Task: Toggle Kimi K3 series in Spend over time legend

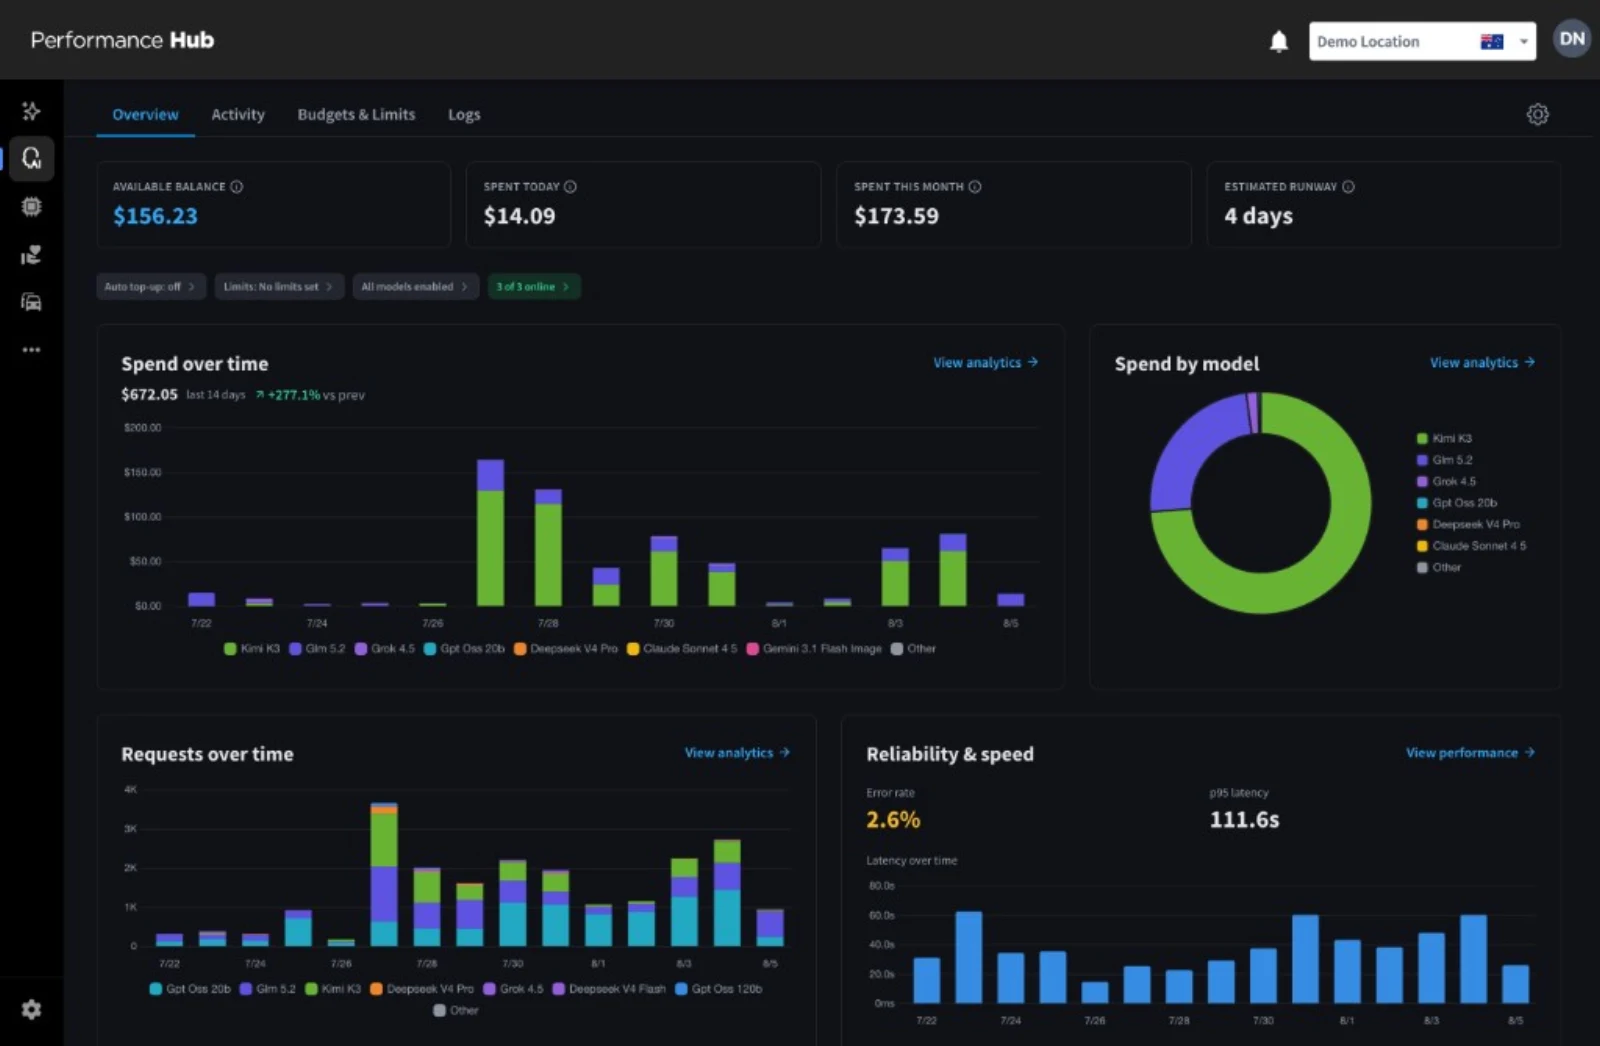Action: pos(252,649)
